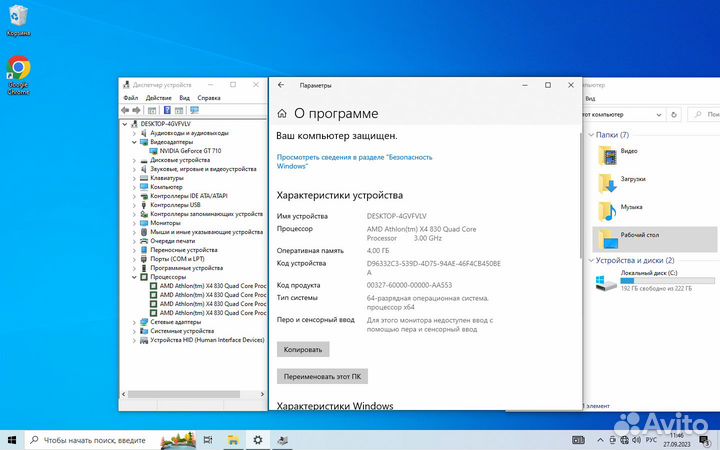Click the DESKTOP-4GVFVLV device name value
This screenshot has height=450, width=720.
point(396,216)
